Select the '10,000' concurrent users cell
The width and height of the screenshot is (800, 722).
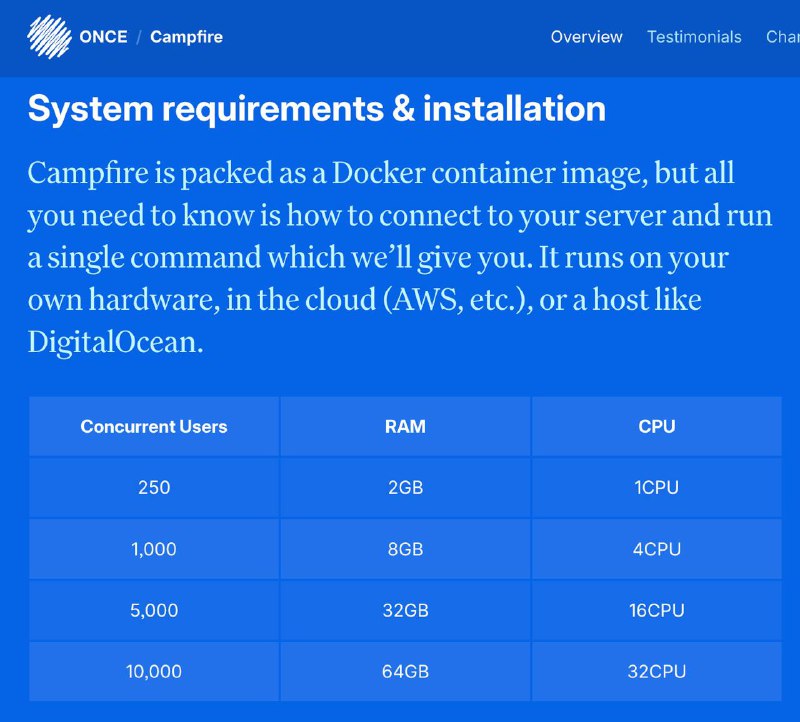154,671
